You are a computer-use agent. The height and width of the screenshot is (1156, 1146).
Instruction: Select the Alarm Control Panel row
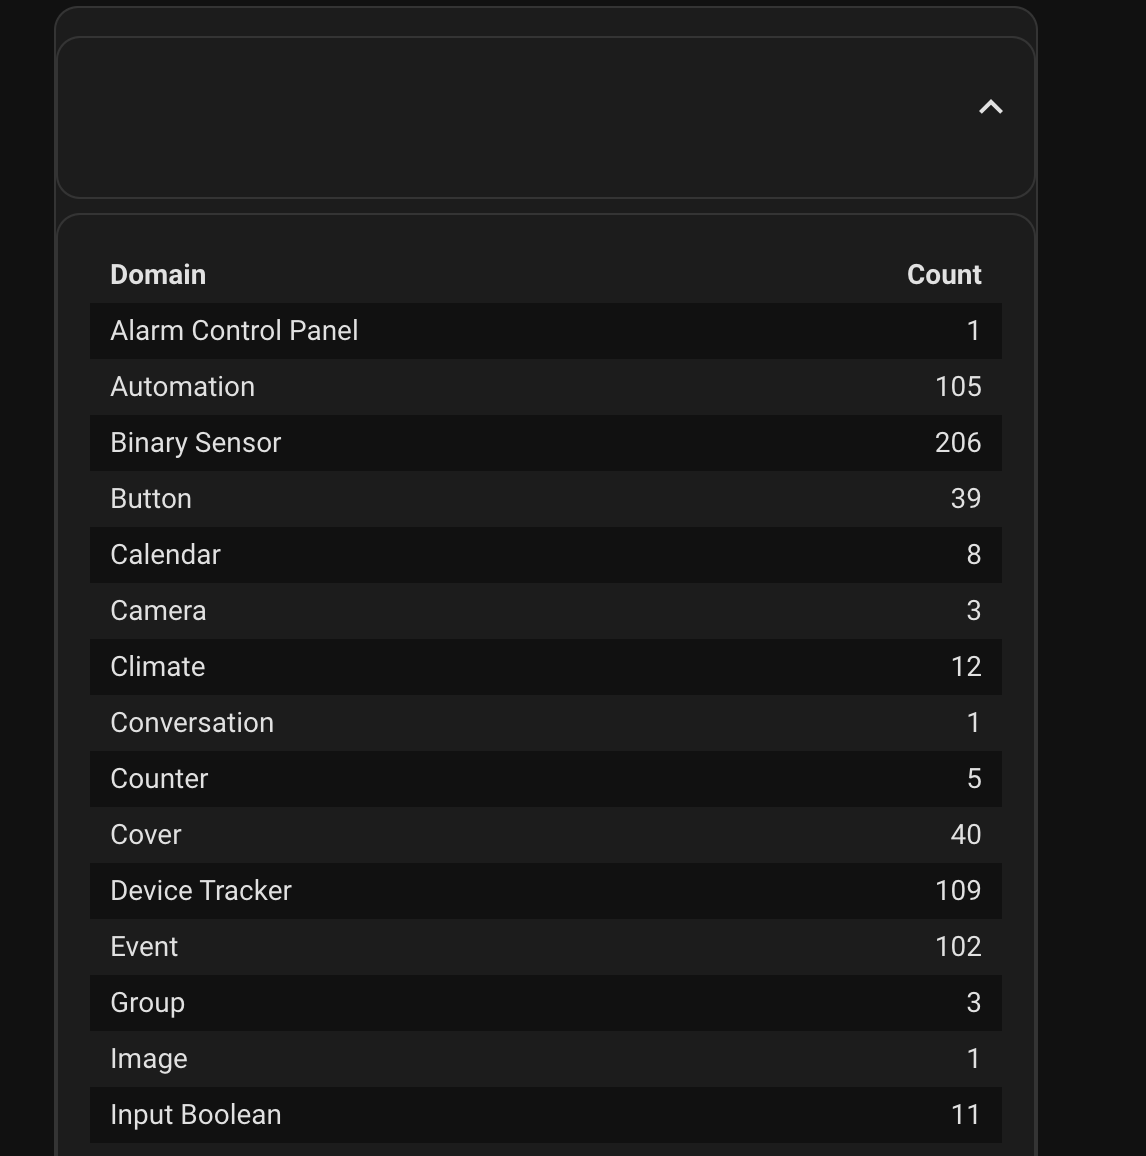(546, 331)
